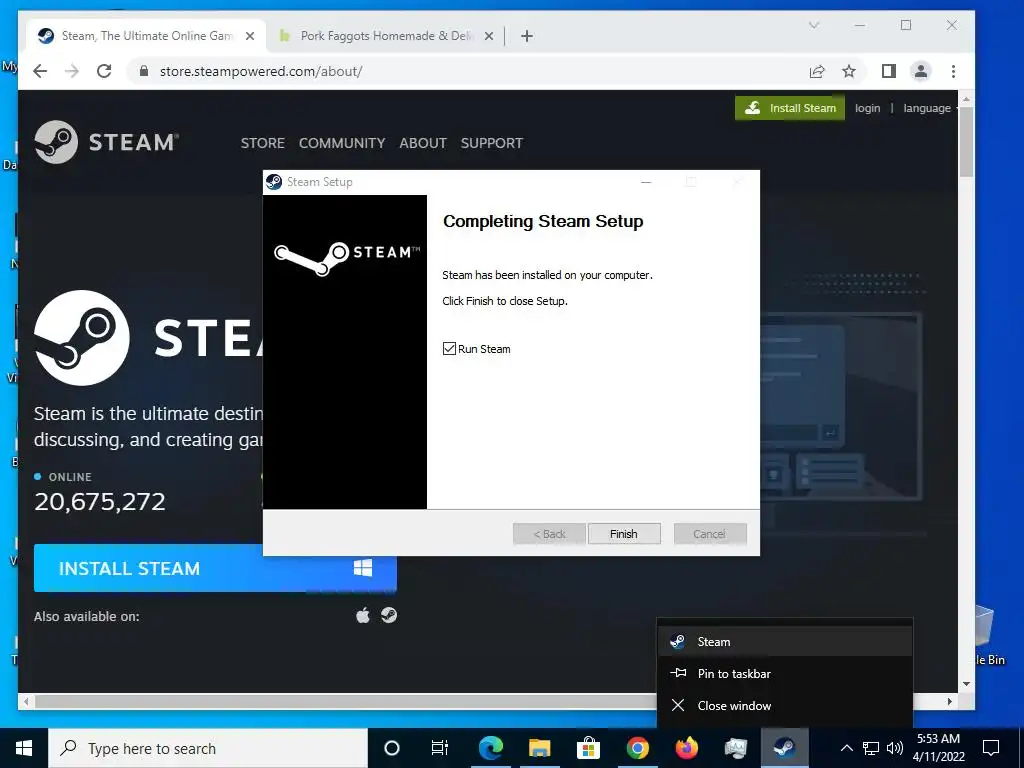Open network tray icon
Viewport: 1024px width, 768px height.
(871, 748)
